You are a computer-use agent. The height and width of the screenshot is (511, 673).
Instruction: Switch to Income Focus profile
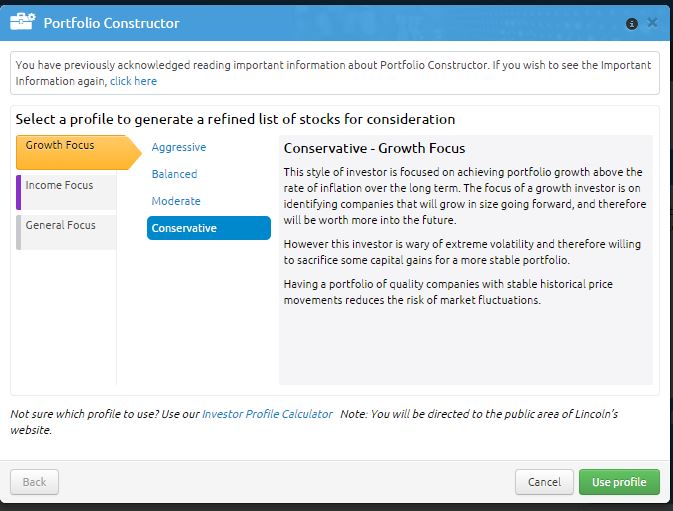(66, 192)
